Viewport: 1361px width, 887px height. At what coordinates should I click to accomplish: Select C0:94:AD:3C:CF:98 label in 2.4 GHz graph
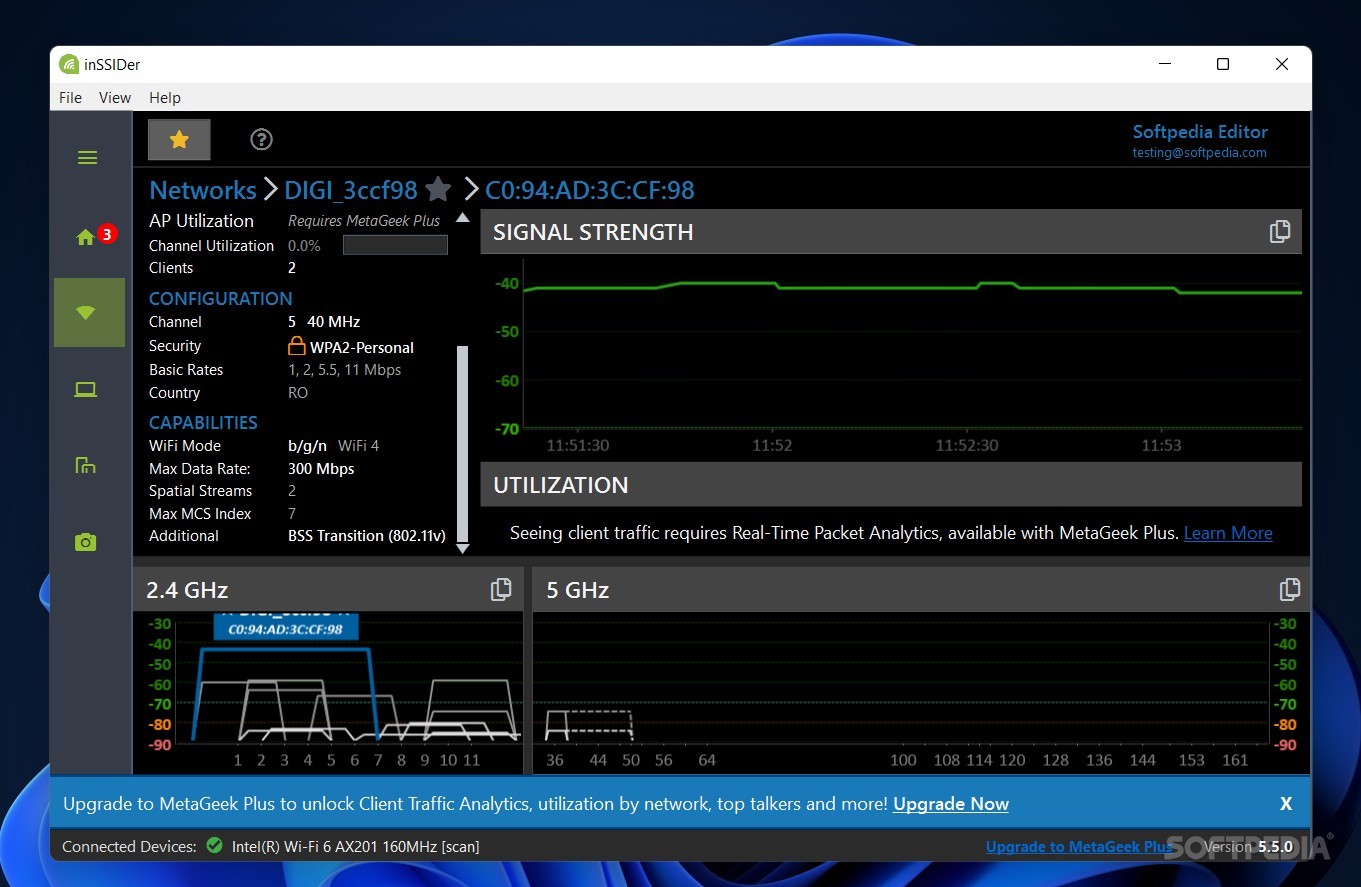(x=285, y=629)
